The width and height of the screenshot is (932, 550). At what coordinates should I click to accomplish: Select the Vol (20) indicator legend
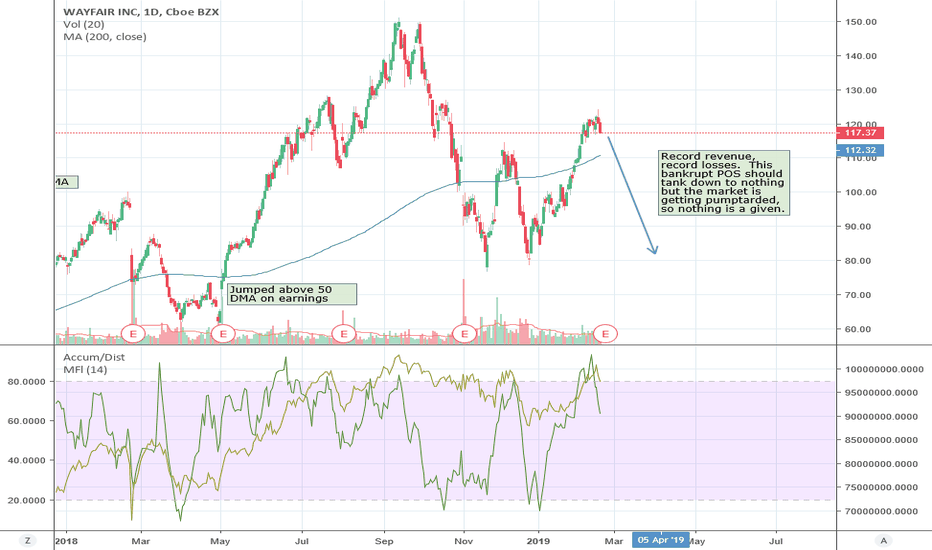[x=84, y=24]
